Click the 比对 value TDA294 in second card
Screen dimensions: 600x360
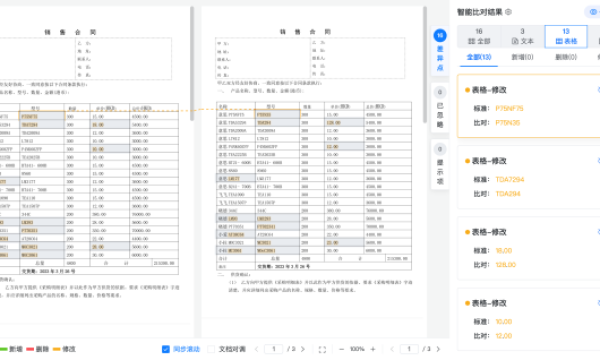pyautogui.click(x=508, y=194)
